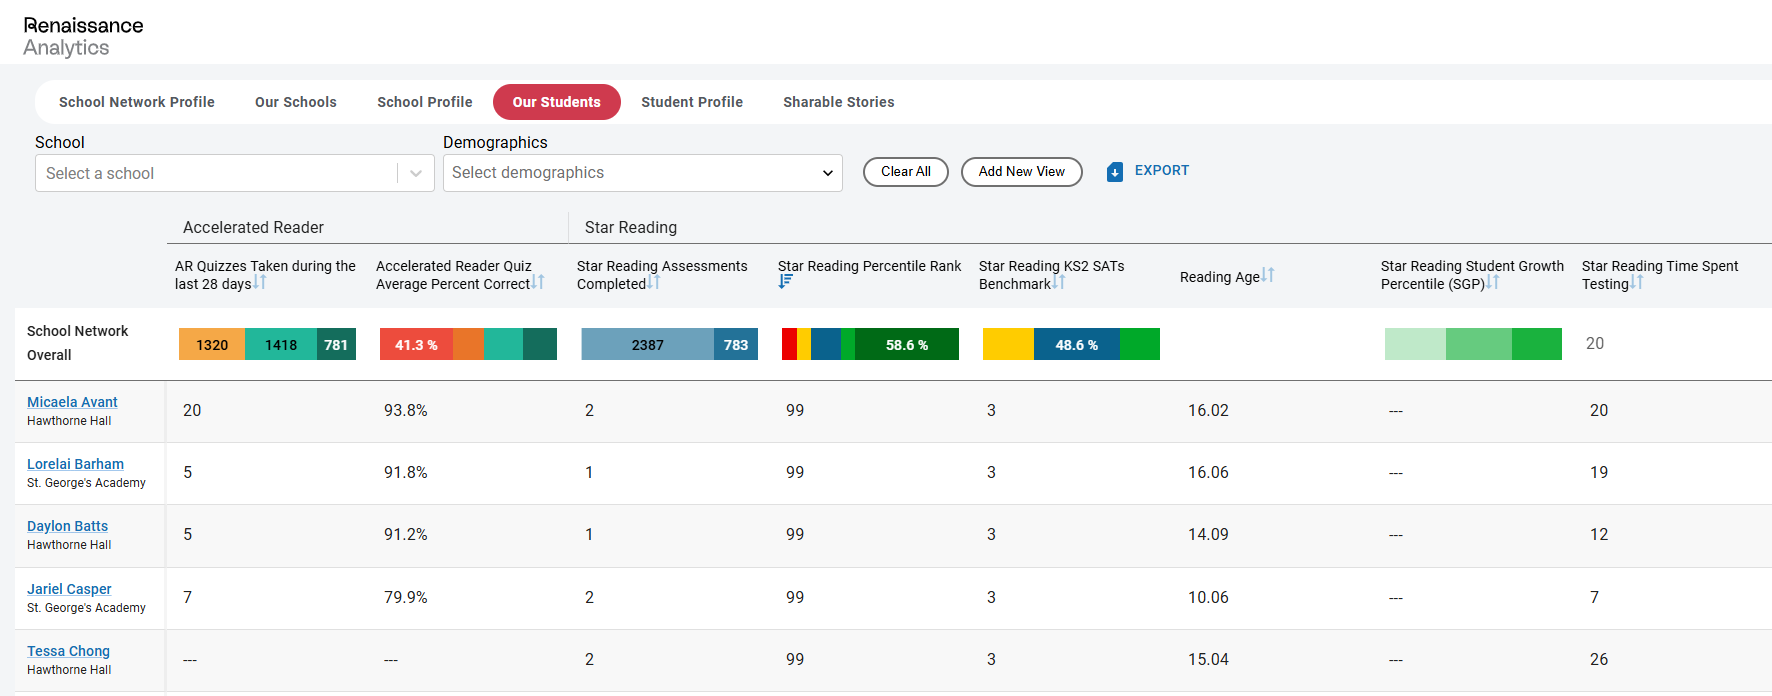Click the Export download icon
Image resolution: width=1772 pixels, height=696 pixels.
point(1115,172)
